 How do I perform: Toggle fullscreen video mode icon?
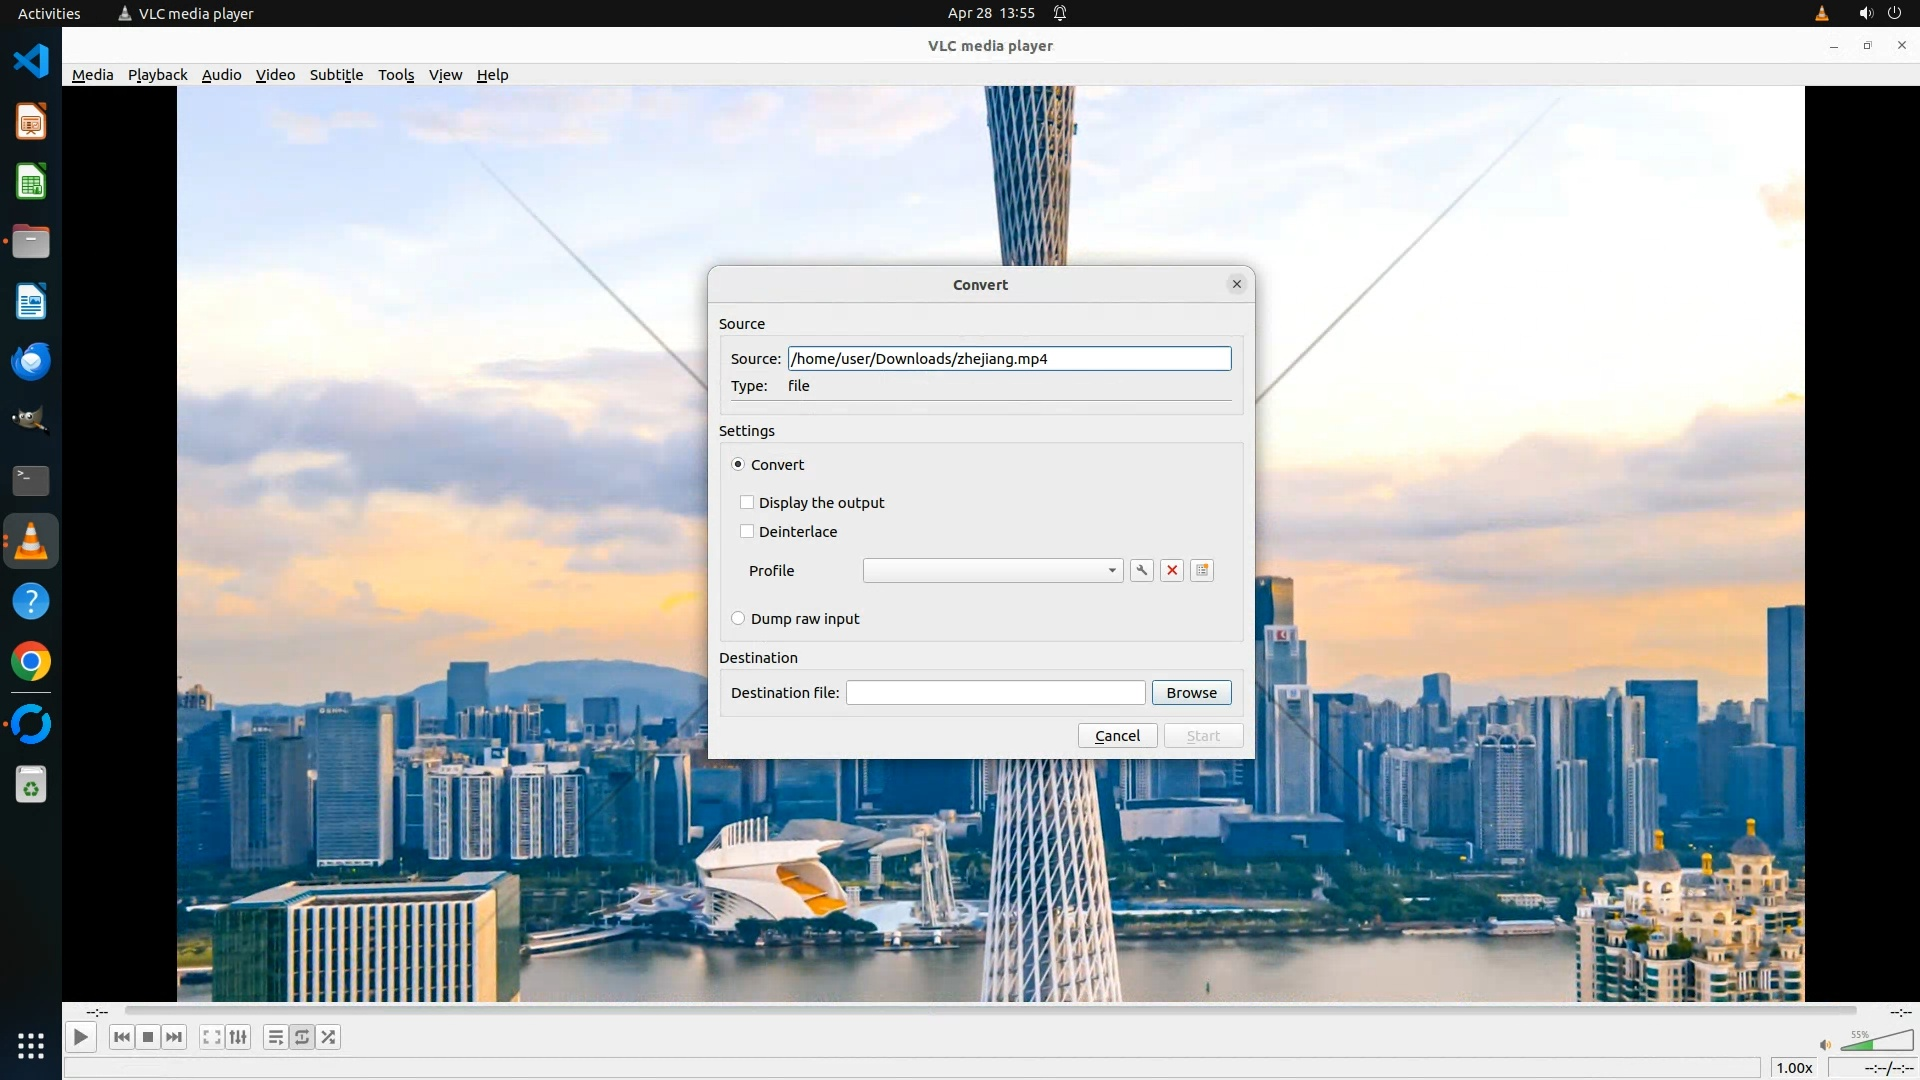click(211, 1037)
